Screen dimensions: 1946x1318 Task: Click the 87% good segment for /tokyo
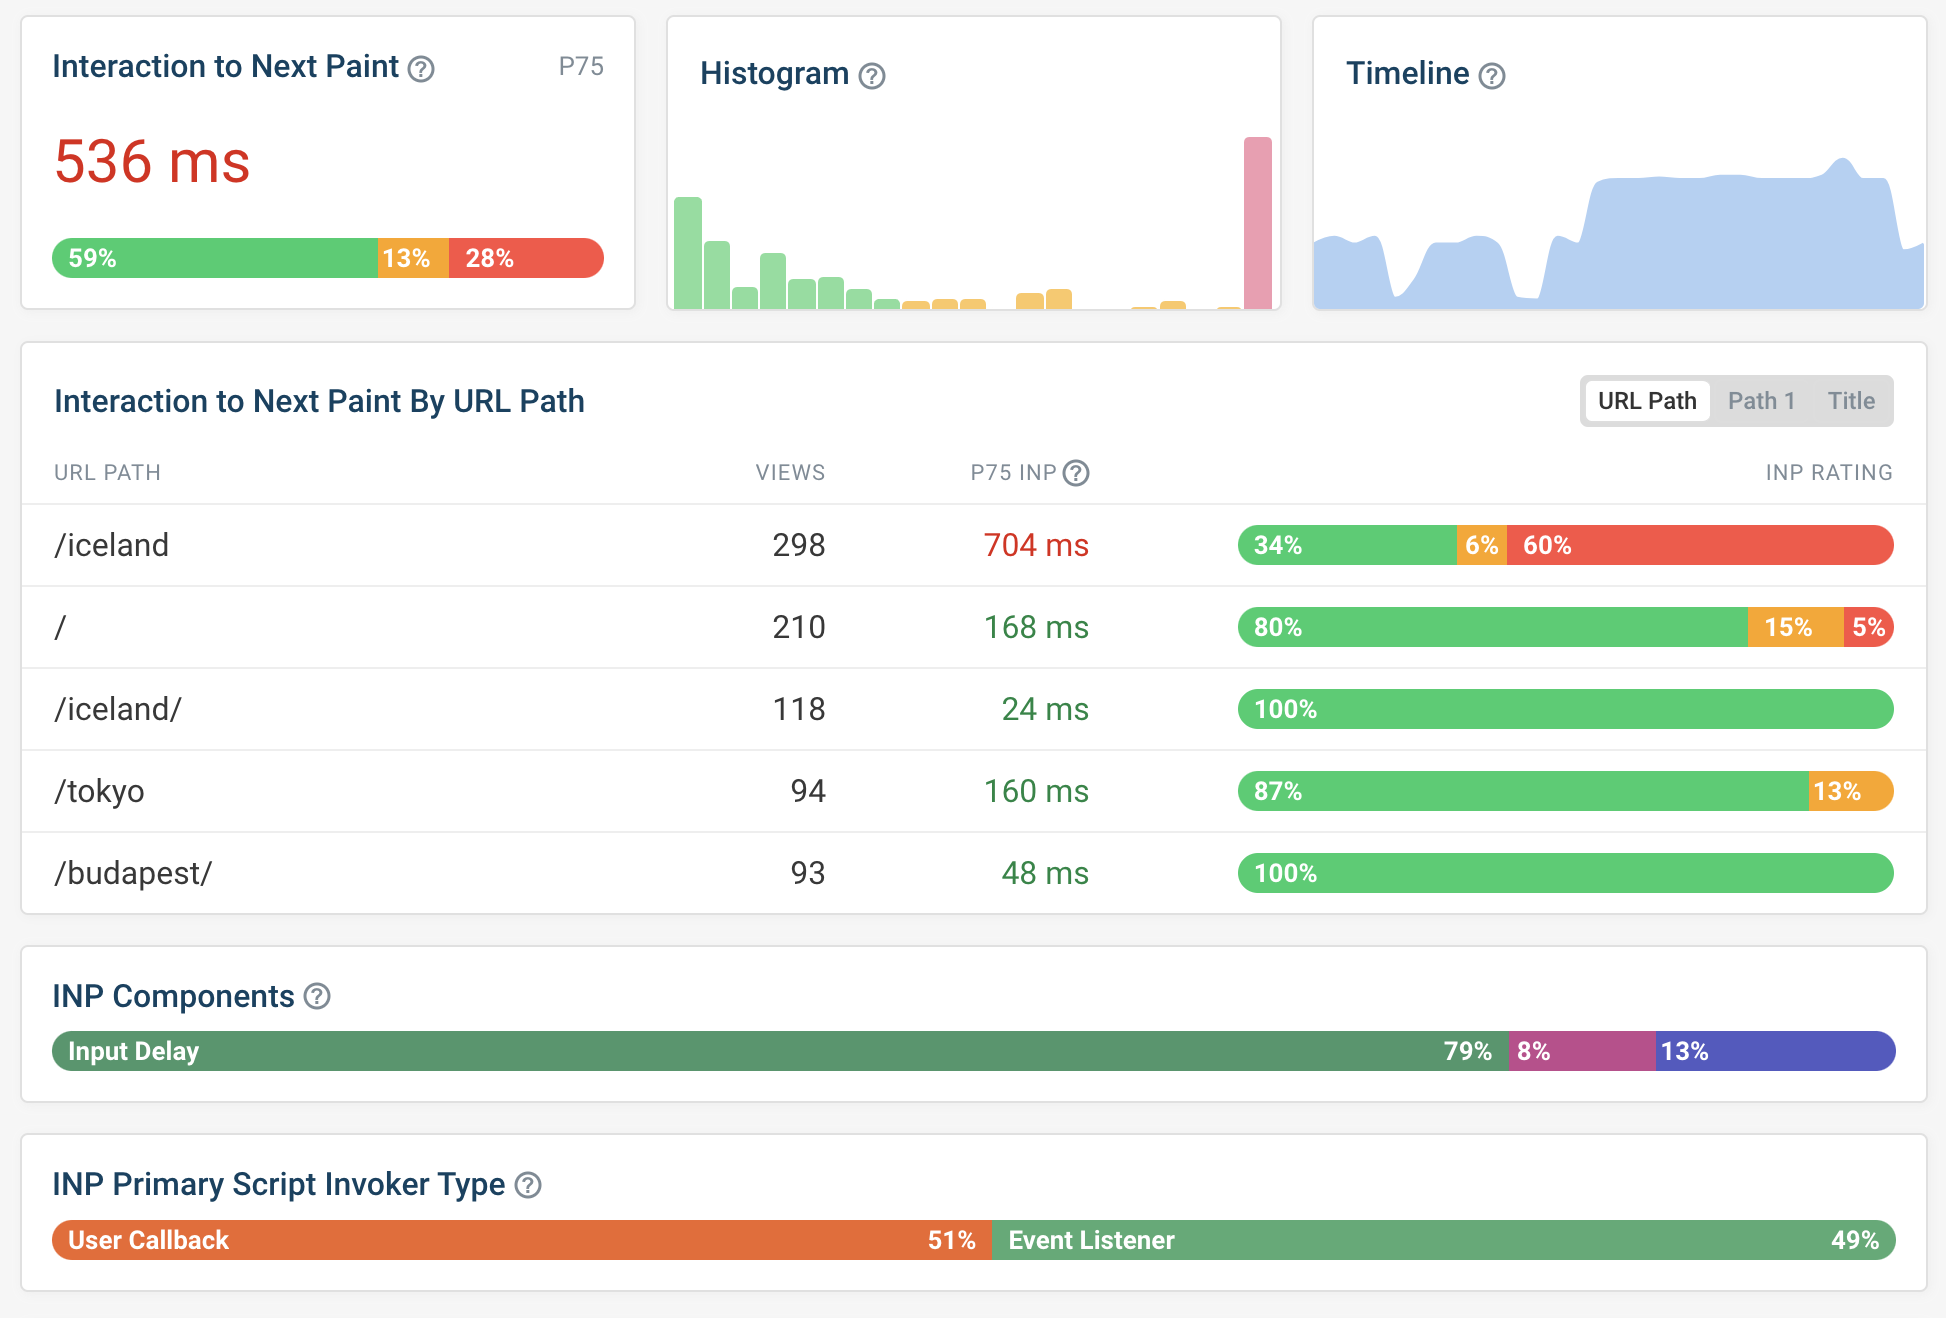pyautogui.click(x=1523, y=791)
